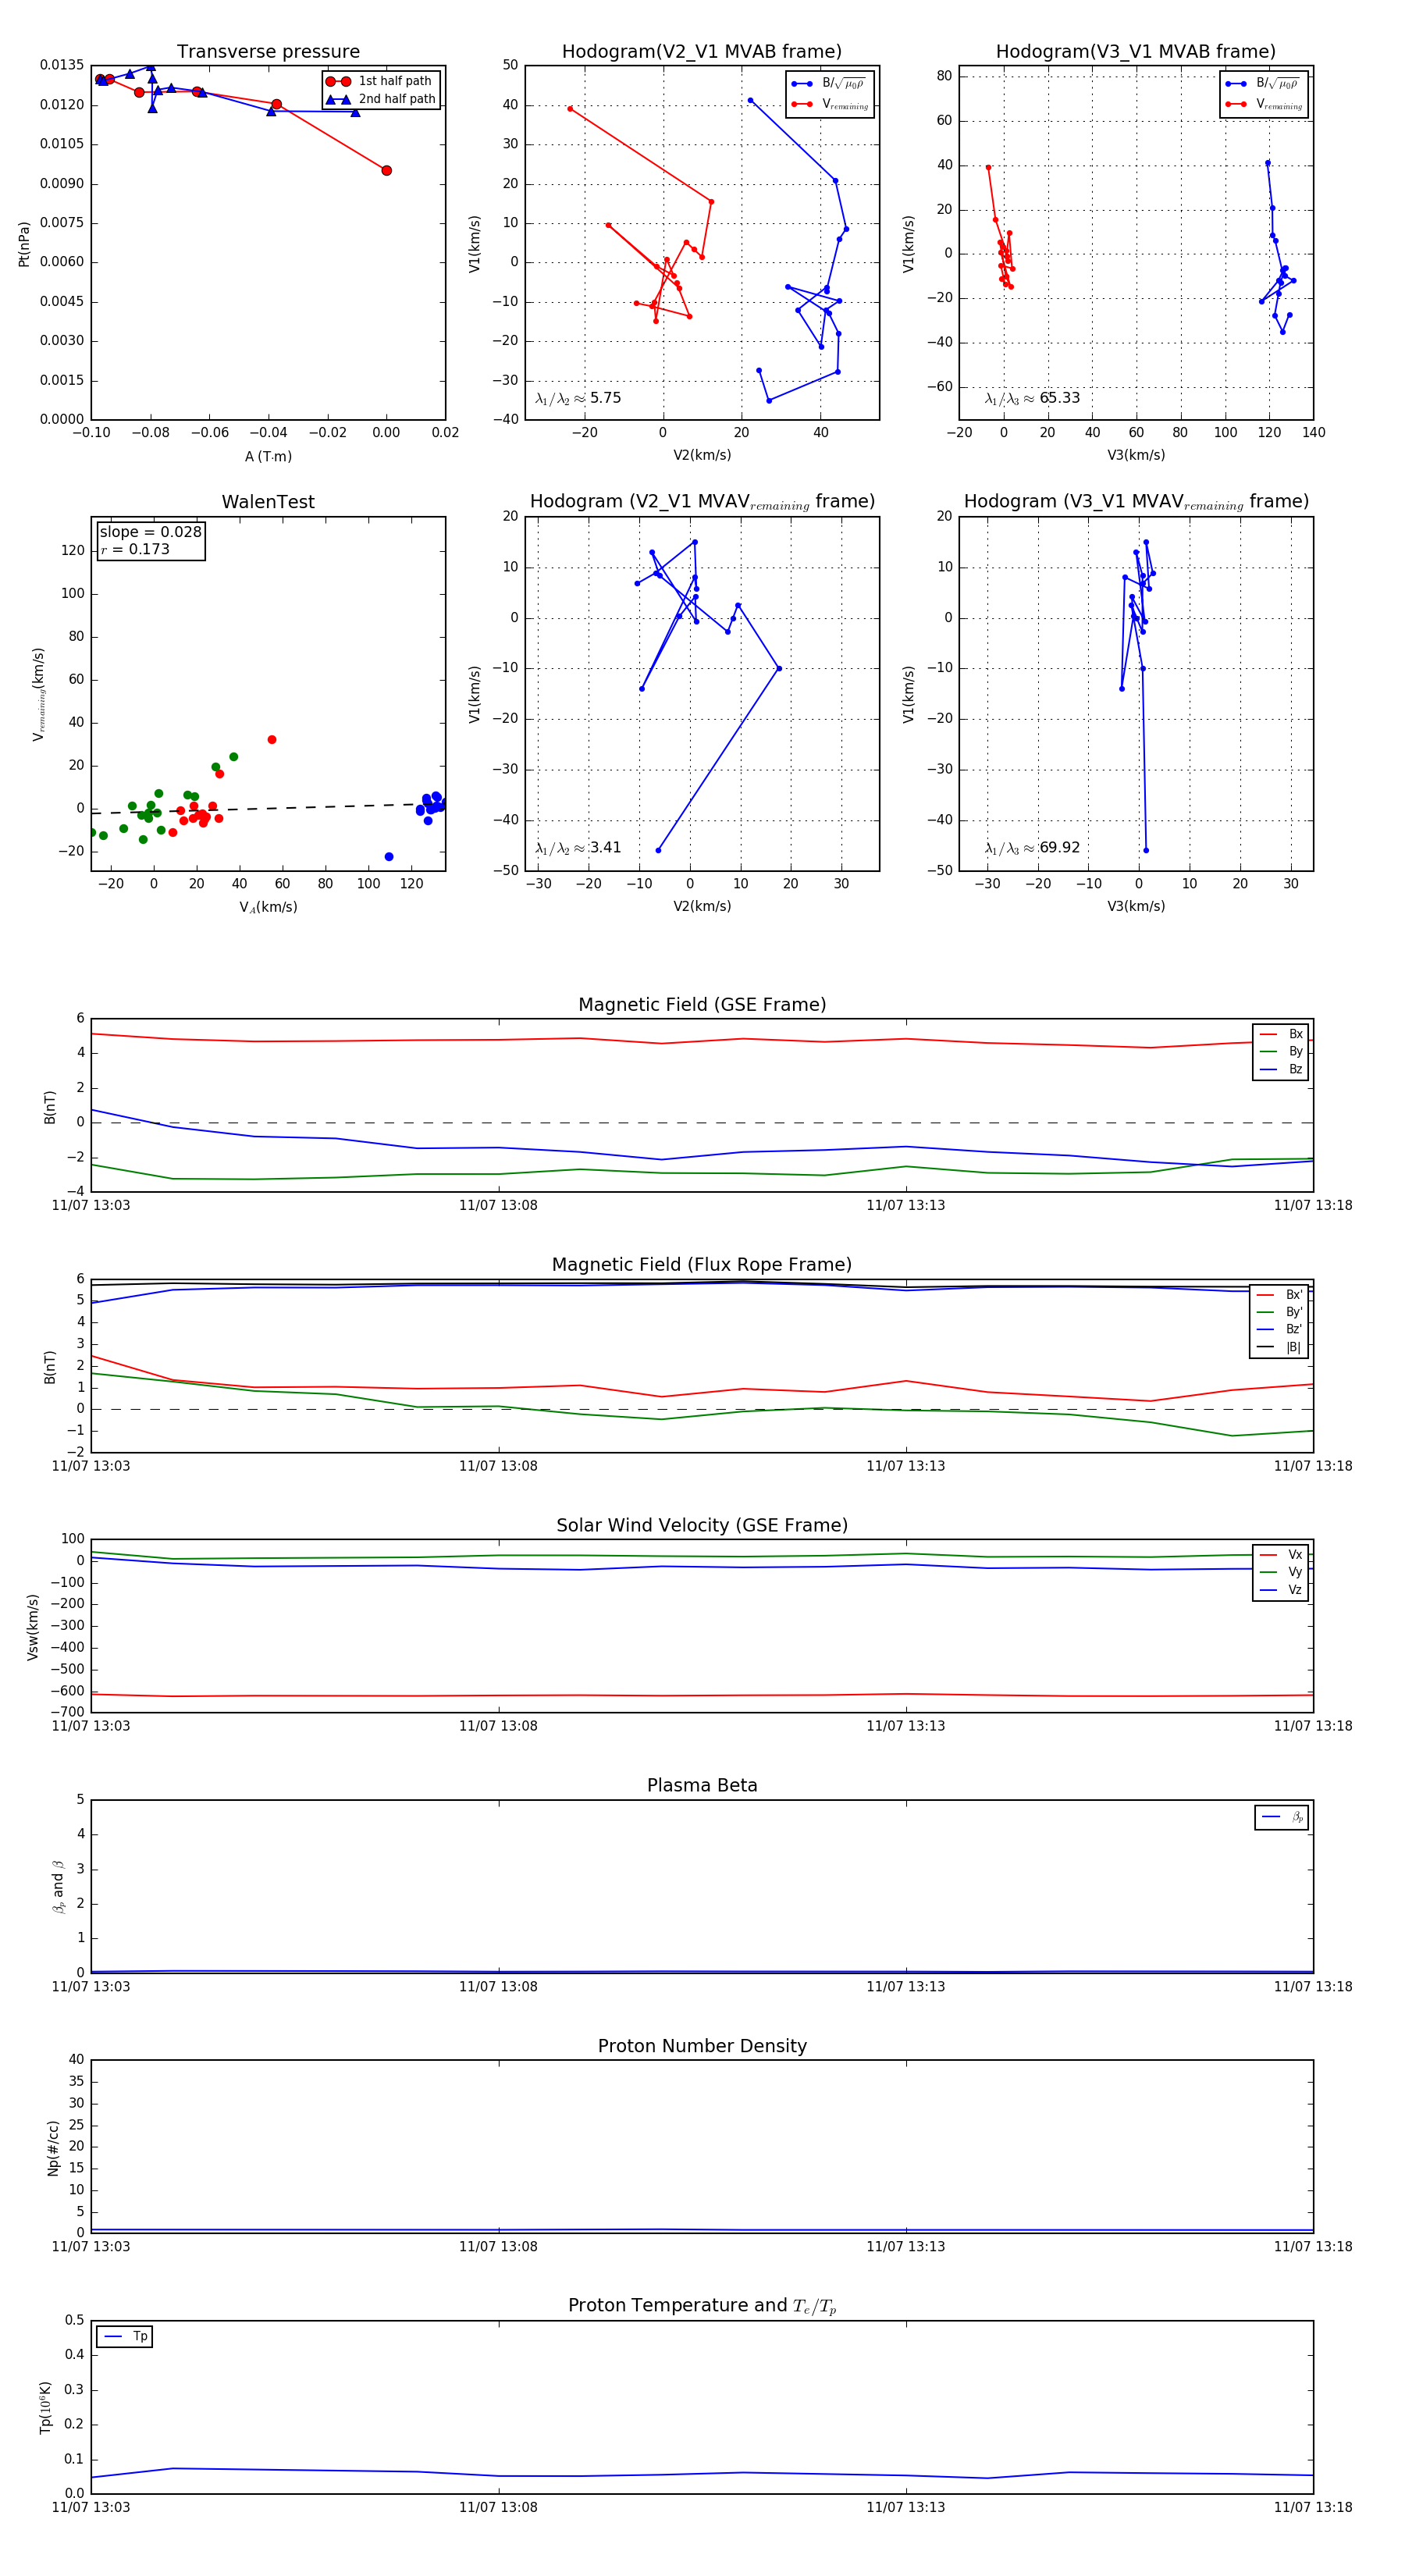This screenshot has width=1405, height=2576.
Task: Click the 'Vz' legend entry
Action: tap(1281, 1589)
